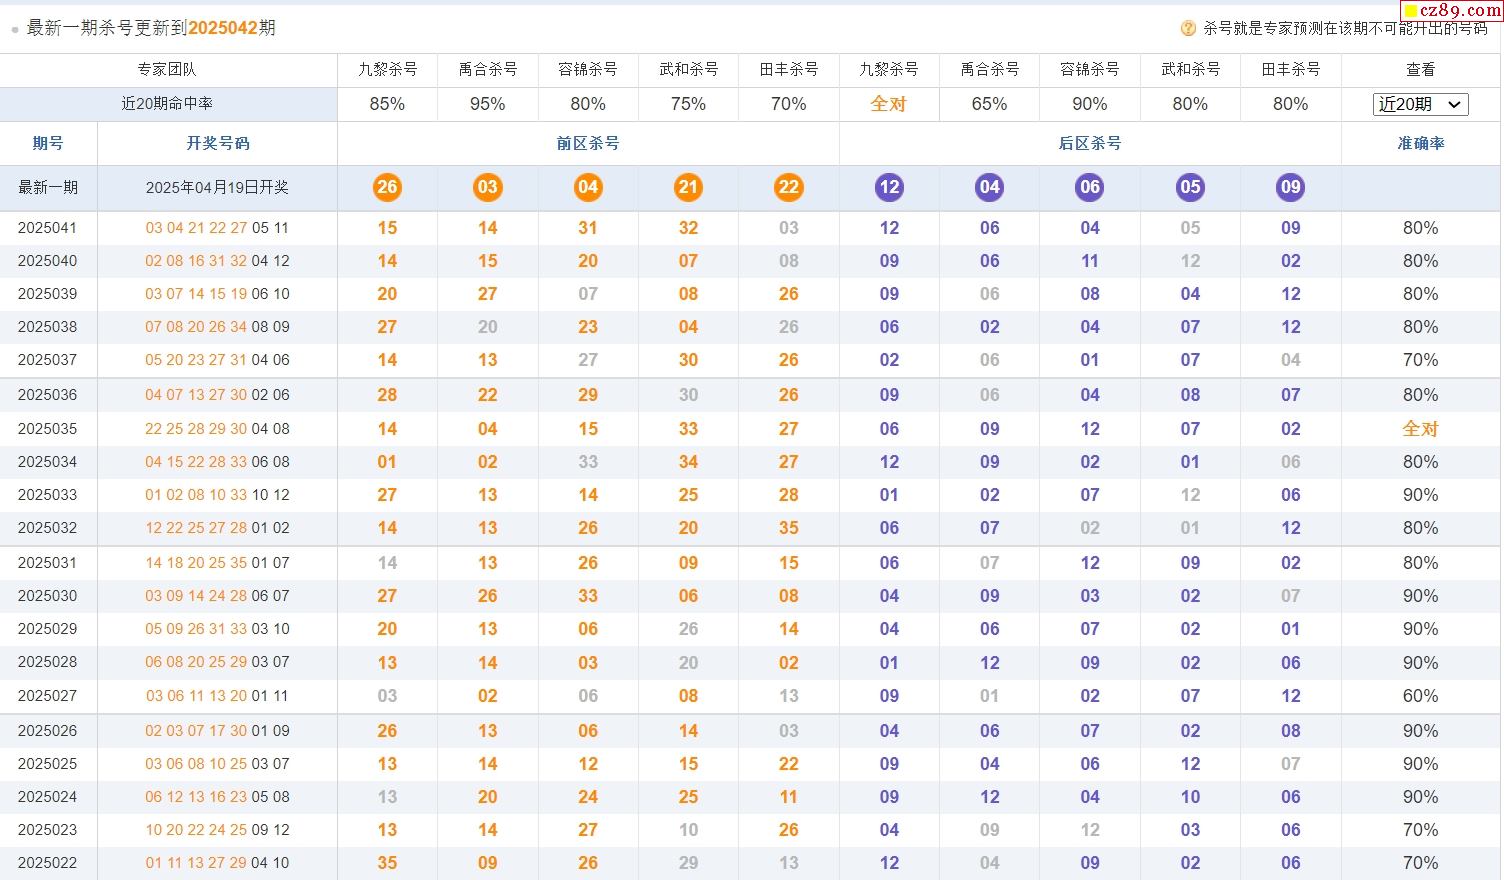
Task: Open the 近20期 period range dropdown
Action: coord(1420,104)
